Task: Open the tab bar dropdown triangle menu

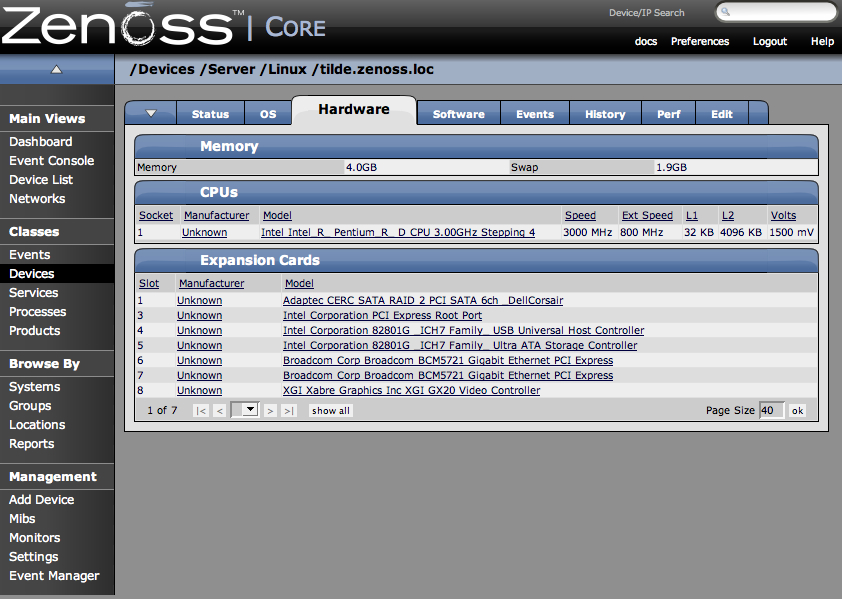Action: tap(151, 113)
